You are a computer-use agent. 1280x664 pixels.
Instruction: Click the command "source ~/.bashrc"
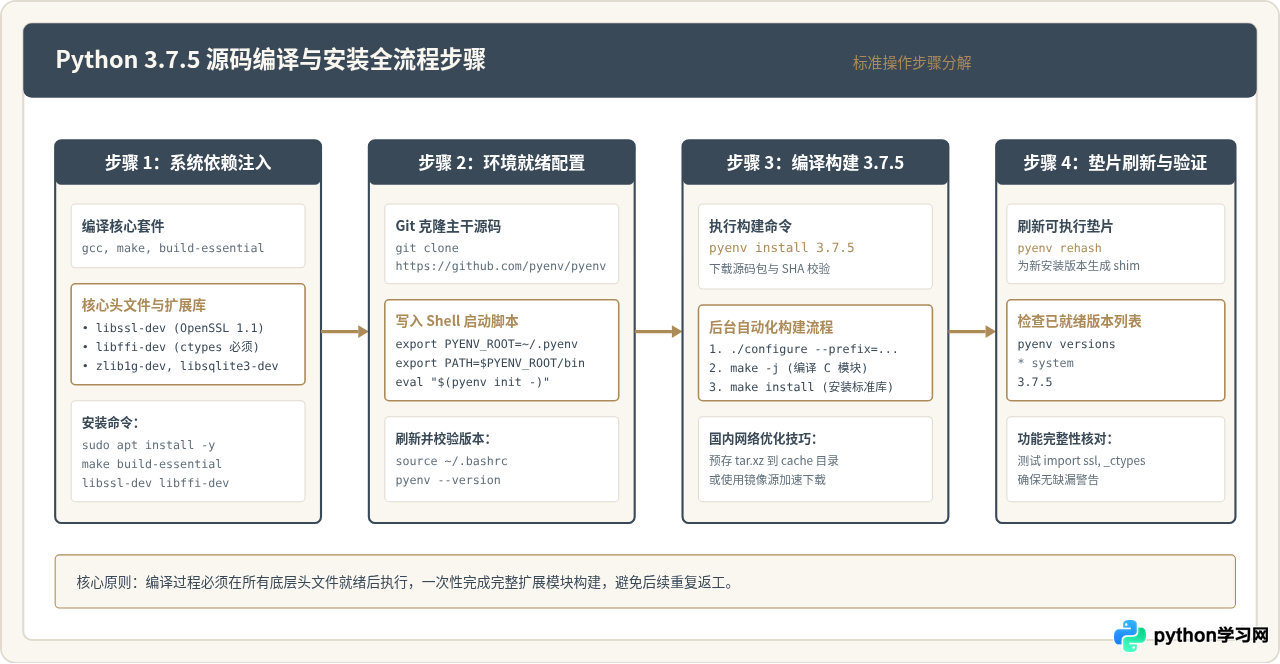click(452, 461)
